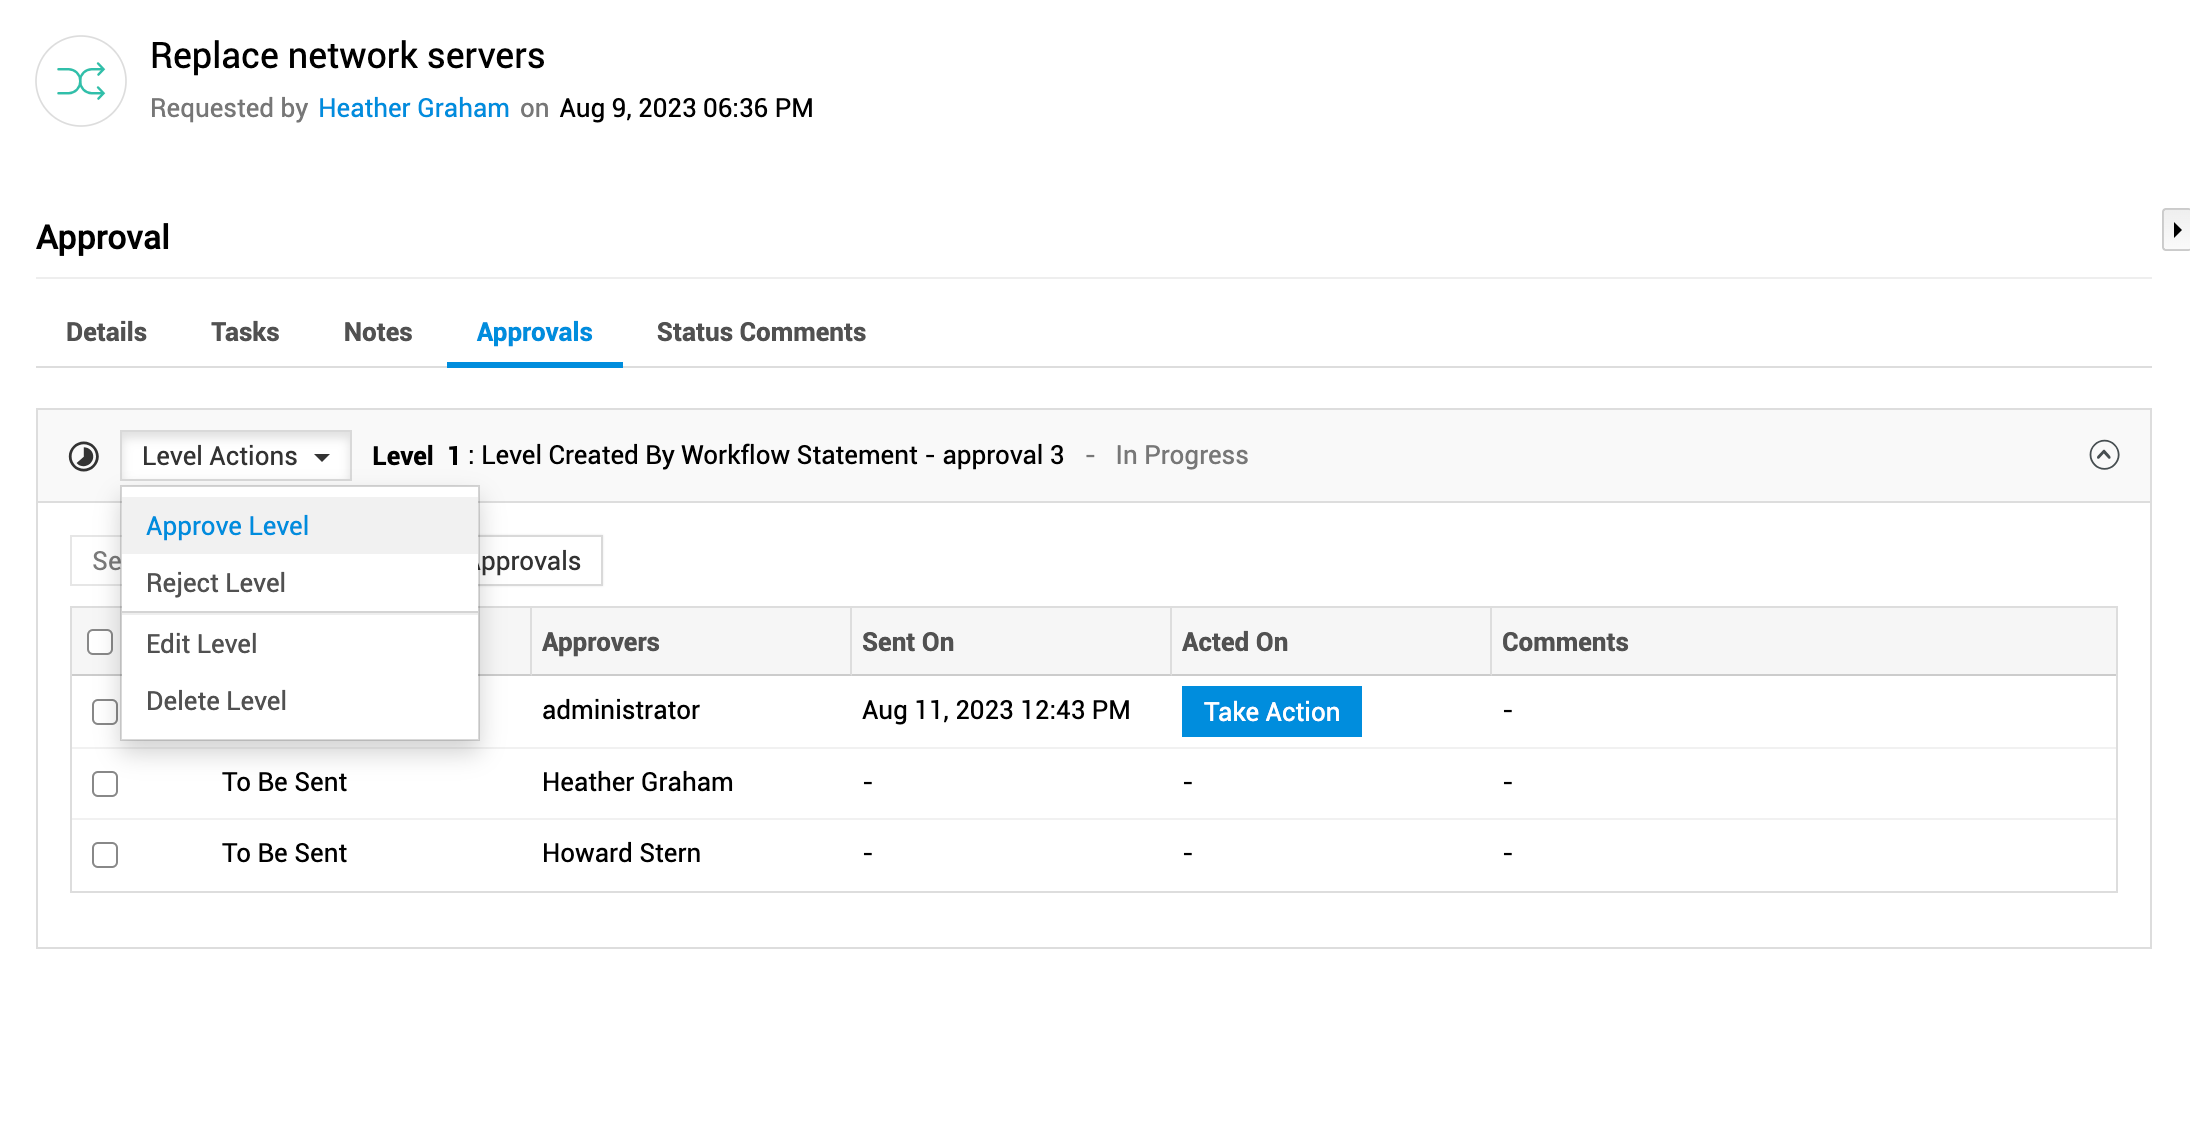Select Edit Level menu option
2190x1134 pixels.
(x=202, y=644)
